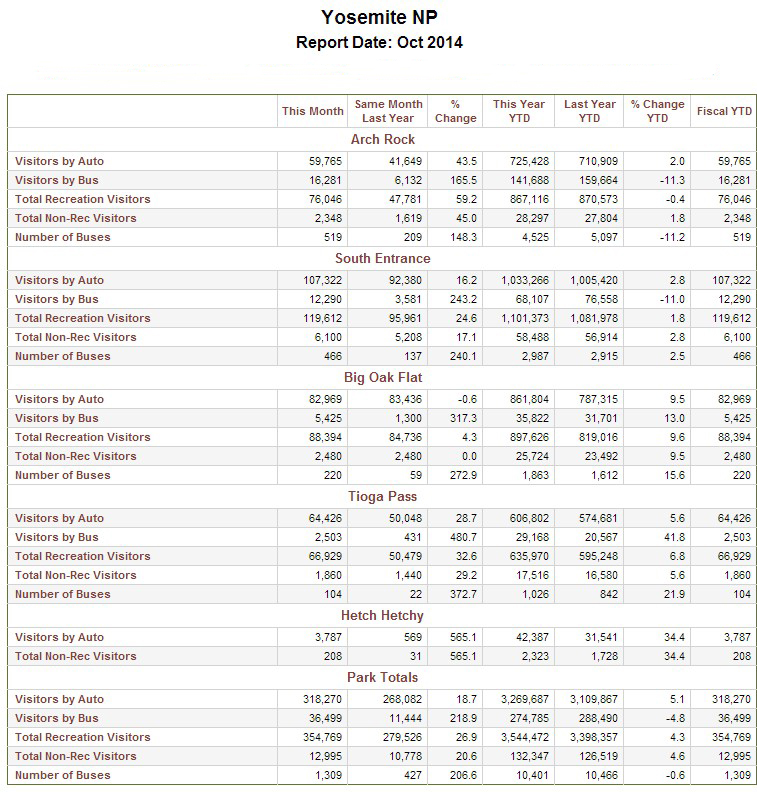Screen dimensions: 757x792
Task: Select Arch Rock bus % change value 165.5
Action: (x=463, y=180)
